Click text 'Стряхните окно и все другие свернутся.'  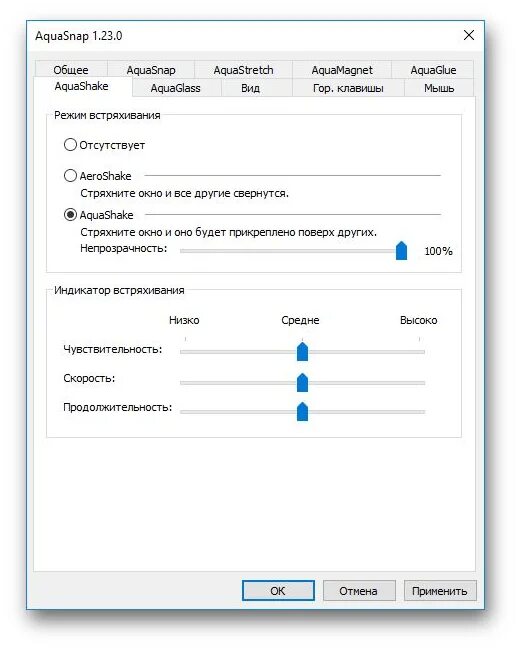click(x=184, y=193)
